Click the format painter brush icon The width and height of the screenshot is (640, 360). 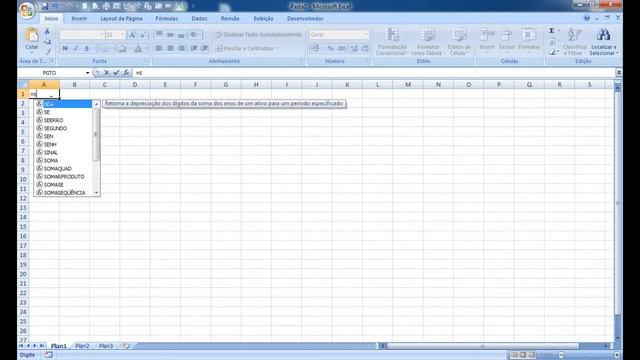pos(48,51)
